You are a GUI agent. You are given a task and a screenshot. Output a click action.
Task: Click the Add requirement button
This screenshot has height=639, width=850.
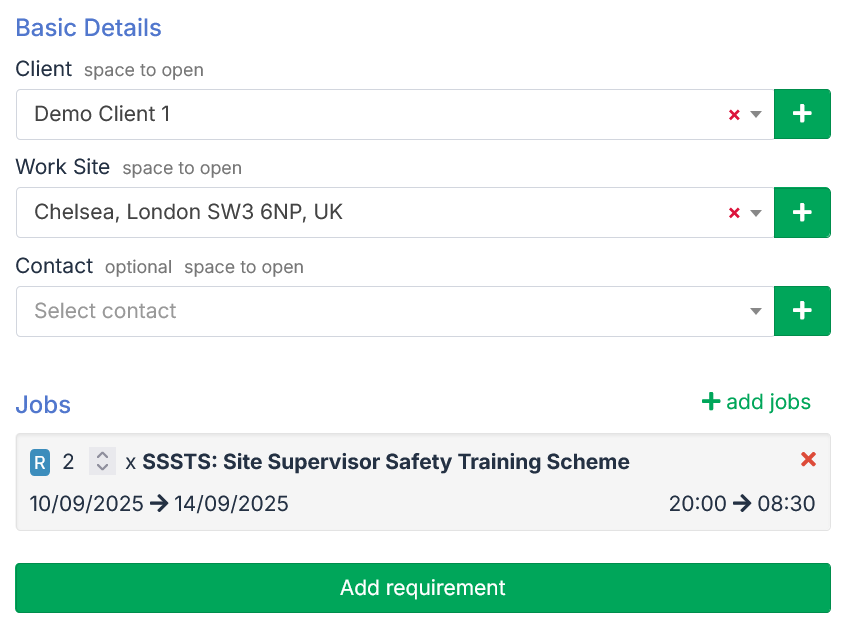coord(422,588)
